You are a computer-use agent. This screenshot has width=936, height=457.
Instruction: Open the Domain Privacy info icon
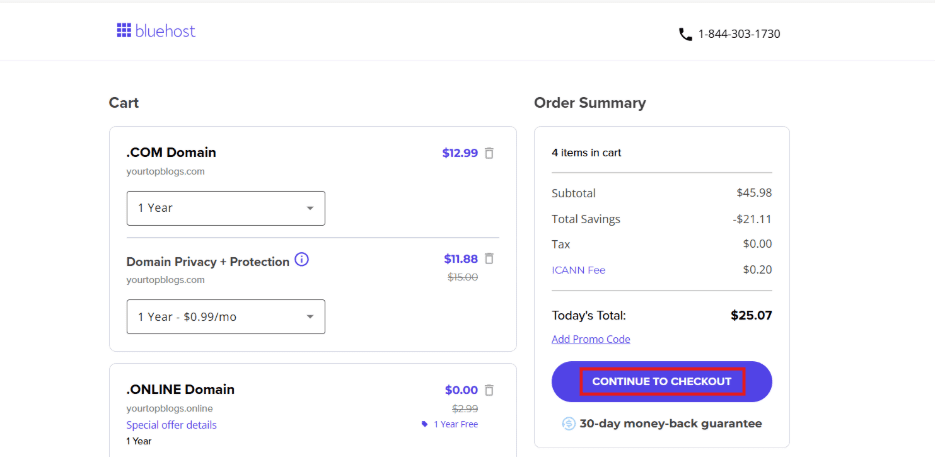302,260
